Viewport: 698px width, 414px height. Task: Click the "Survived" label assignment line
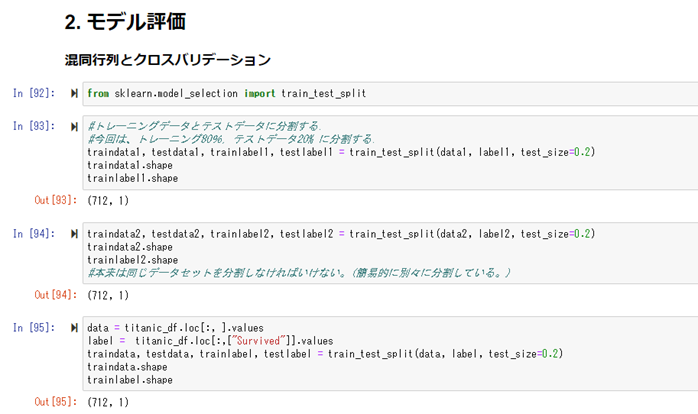pyautogui.click(x=210, y=341)
